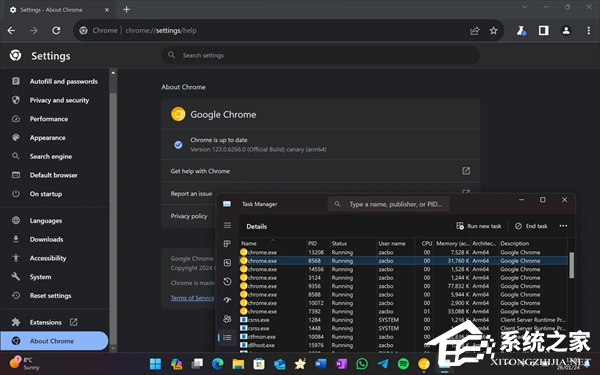Open Reset settings section

coord(54,296)
